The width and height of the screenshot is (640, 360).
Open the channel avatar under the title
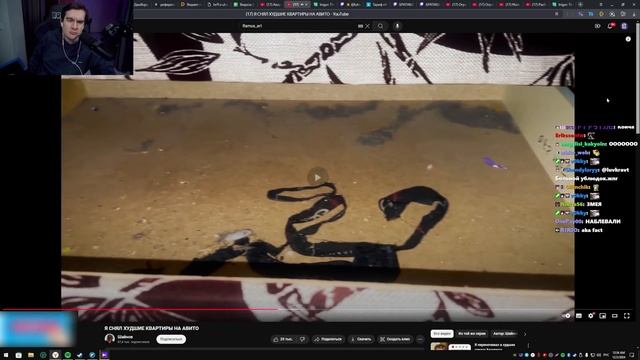pos(109,338)
